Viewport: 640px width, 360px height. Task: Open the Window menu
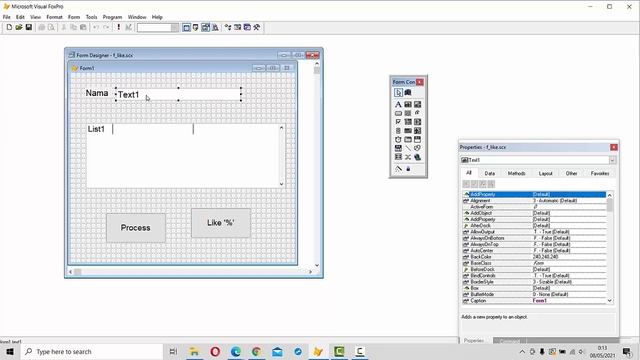point(137,17)
